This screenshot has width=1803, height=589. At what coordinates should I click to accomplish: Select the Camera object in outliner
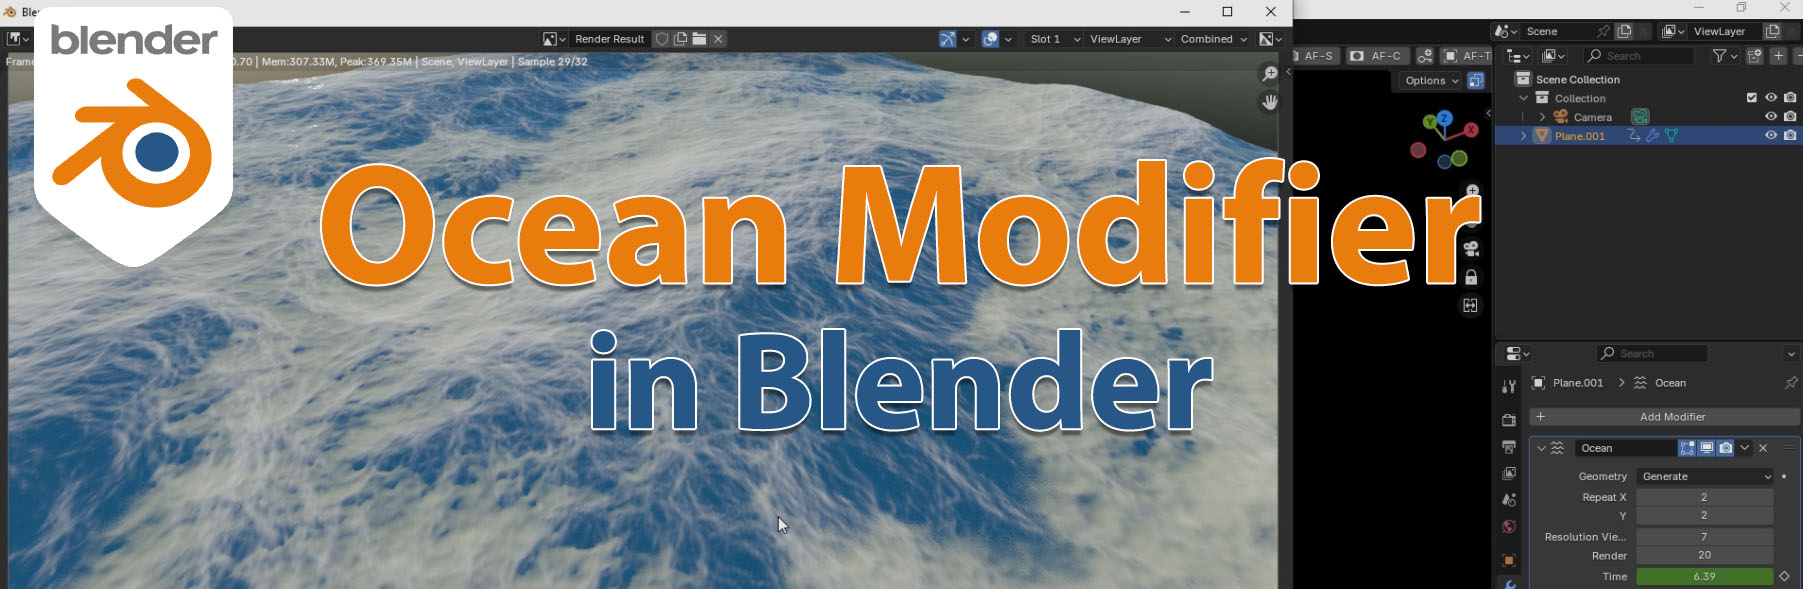pyautogui.click(x=1592, y=117)
